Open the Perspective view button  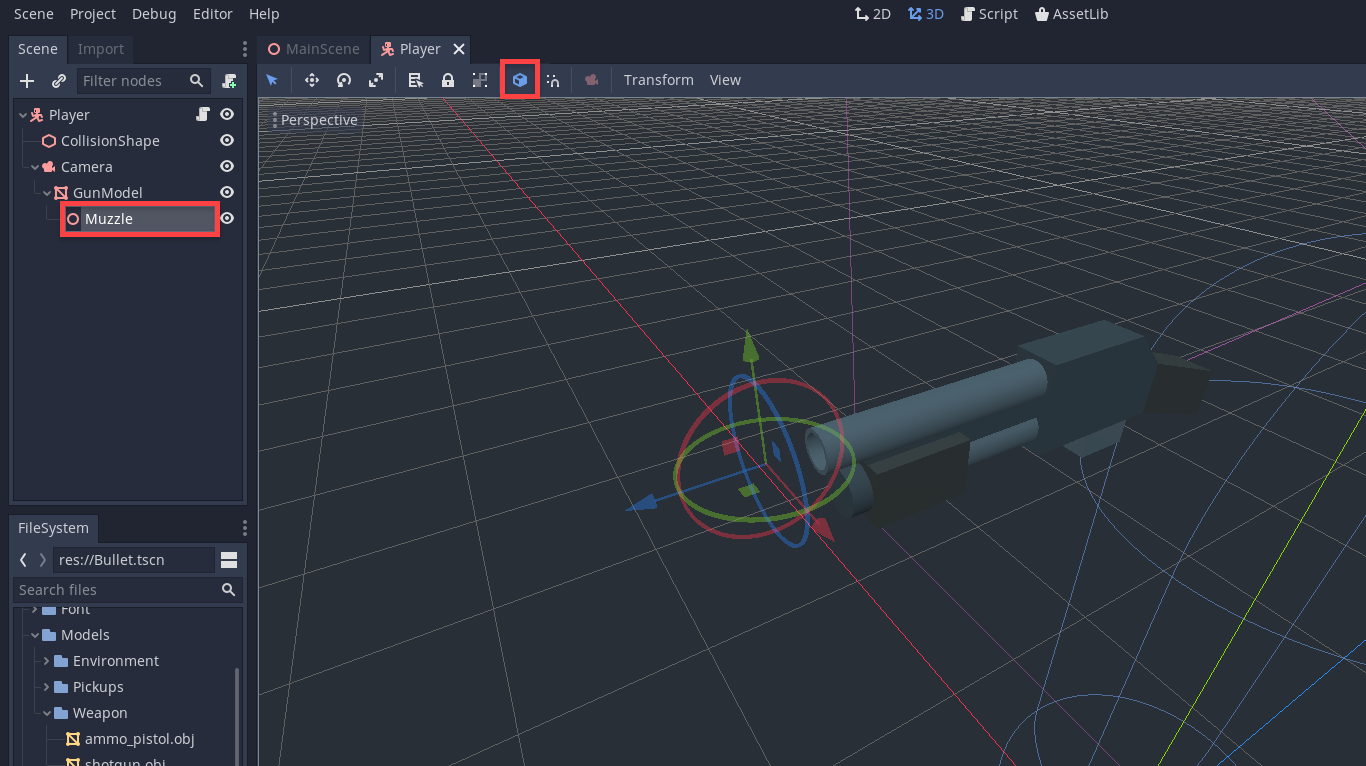[x=315, y=120]
